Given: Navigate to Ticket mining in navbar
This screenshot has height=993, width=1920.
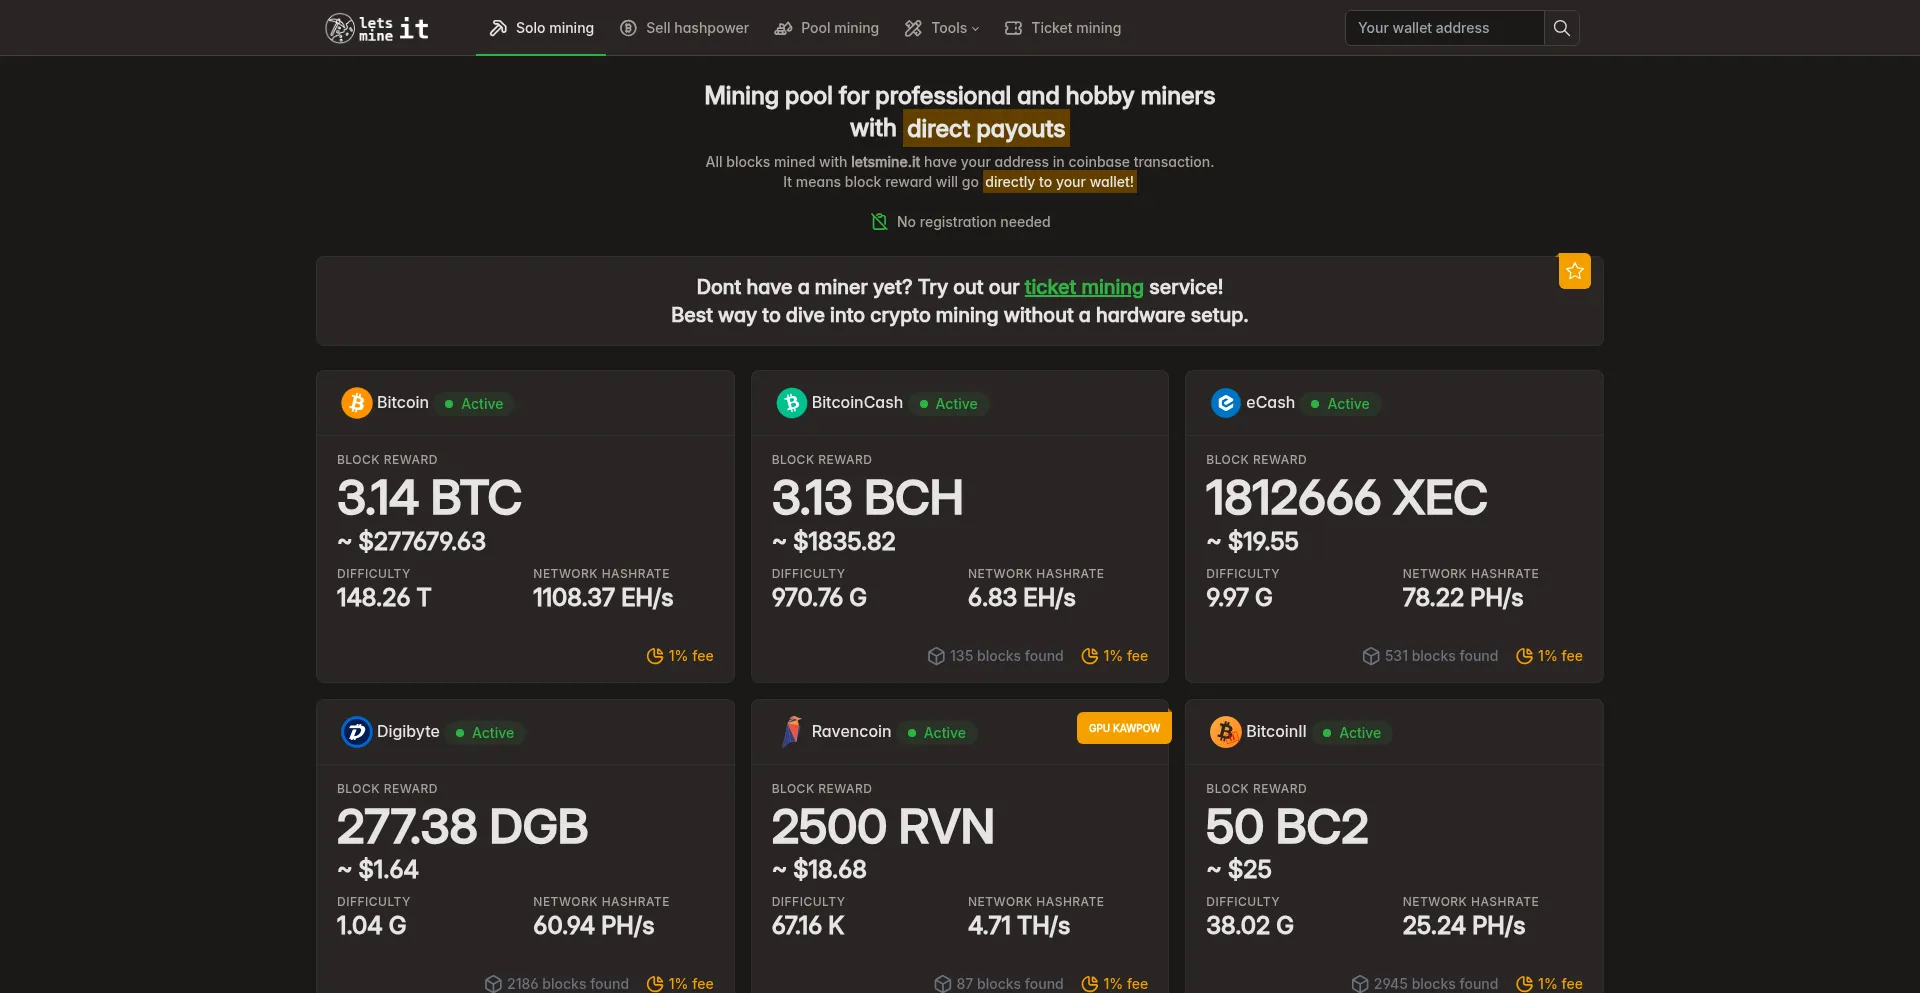Looking at the screenshot, I should [1062, 28].
